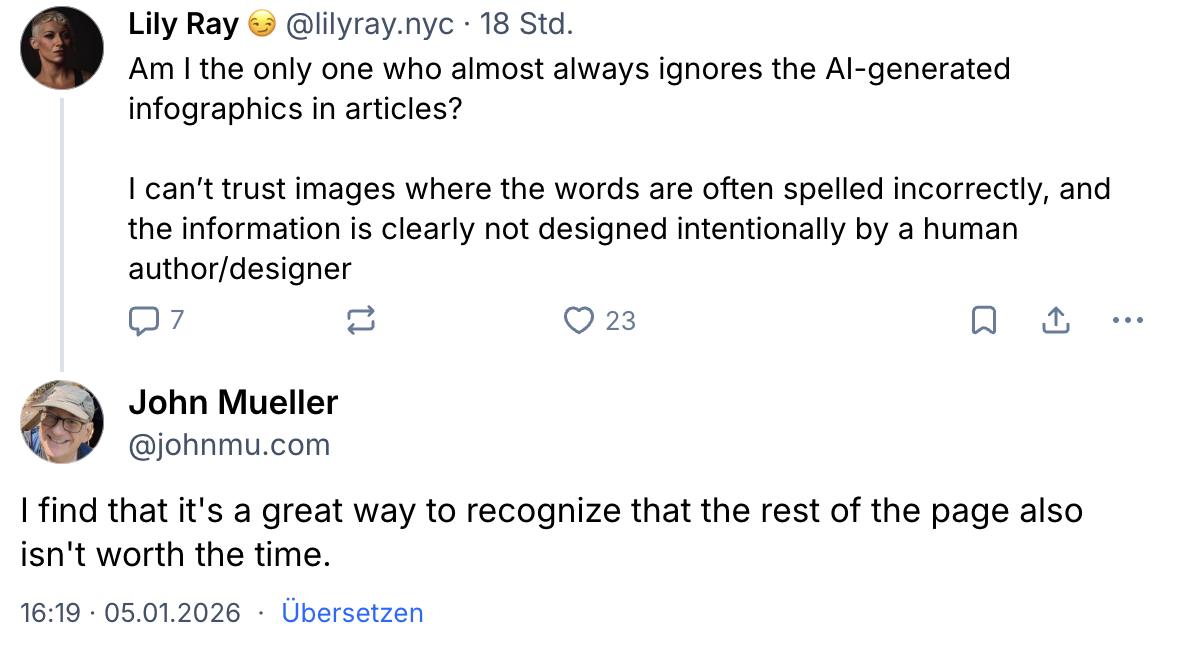Viewport: 1182px width, 648px height.
Task: Click John Mueller's display name
Action: tap(233, 402)
